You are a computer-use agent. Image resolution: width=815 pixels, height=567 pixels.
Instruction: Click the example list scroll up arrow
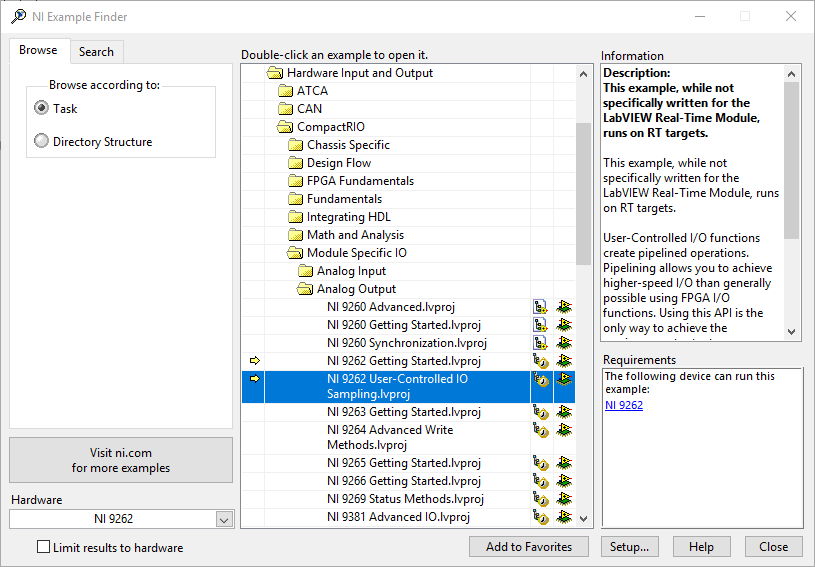pos(583,74)
